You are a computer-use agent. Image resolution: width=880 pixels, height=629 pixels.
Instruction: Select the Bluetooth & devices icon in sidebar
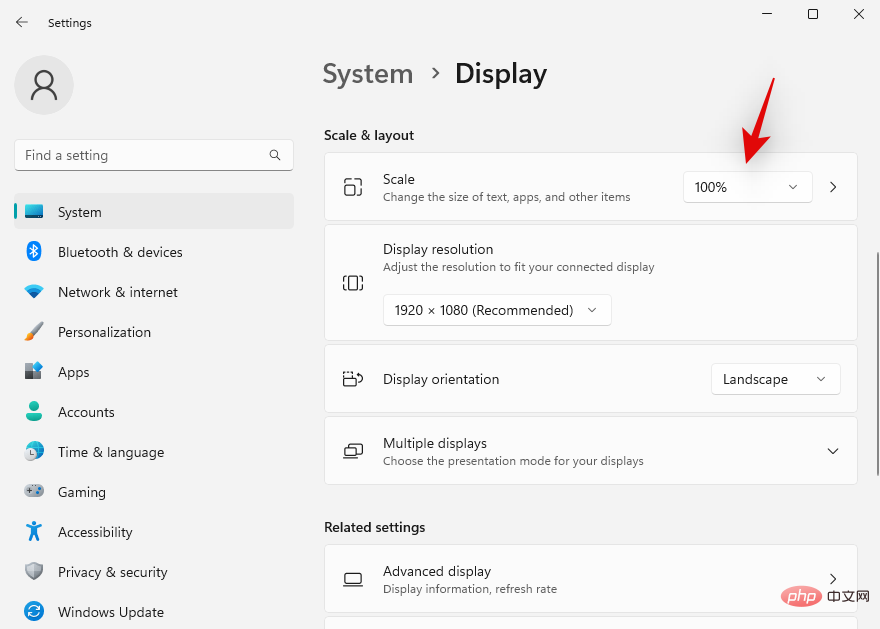click(33, 252)
